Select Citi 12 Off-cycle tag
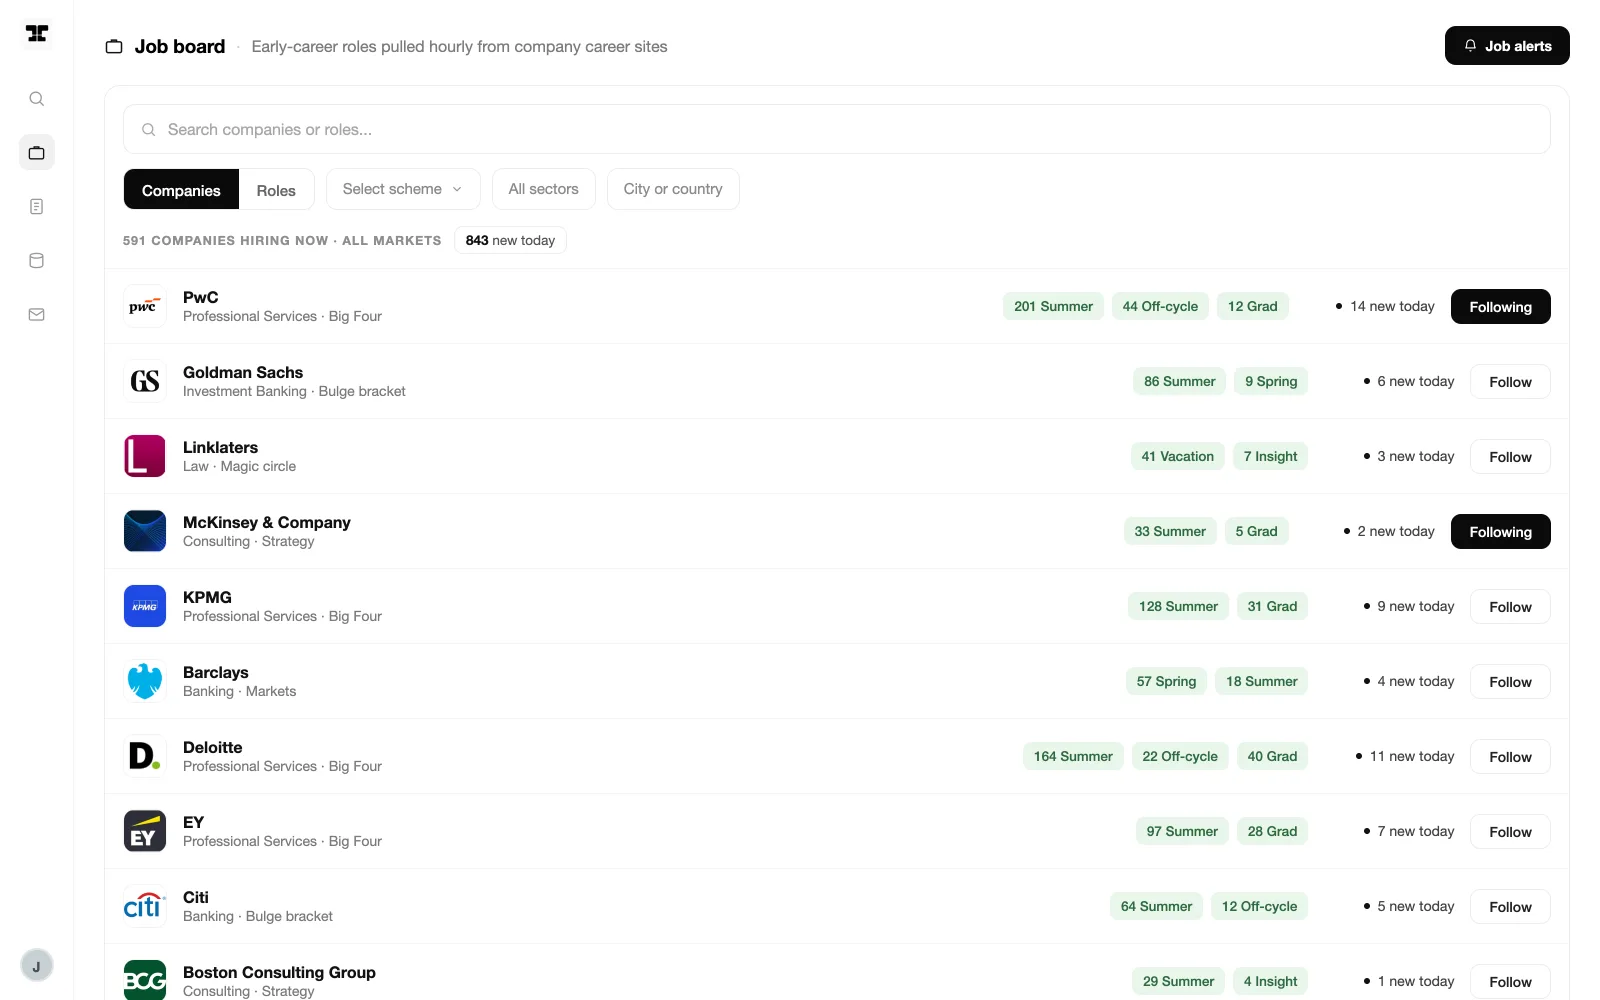The image size is (1600, 1000). (x=1259, y=906)
